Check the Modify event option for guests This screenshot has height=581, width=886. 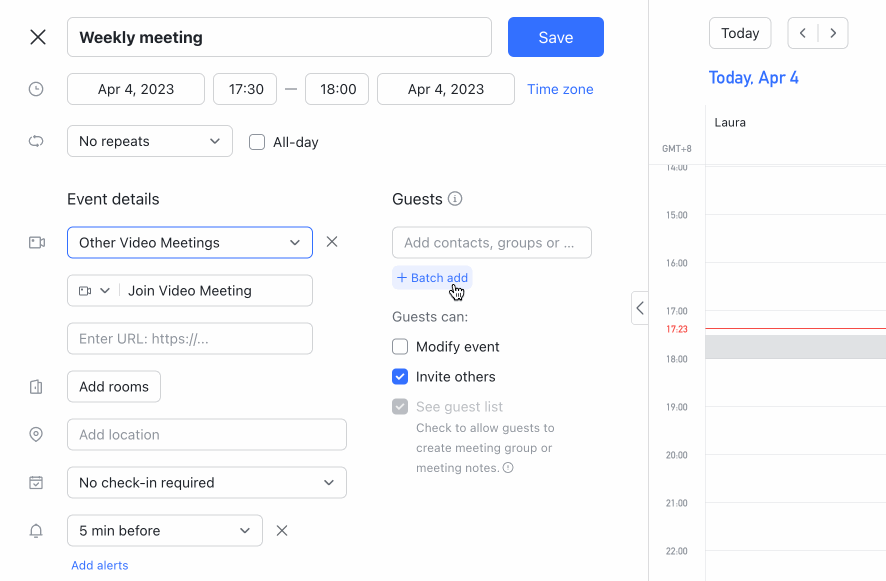[400, 346]
